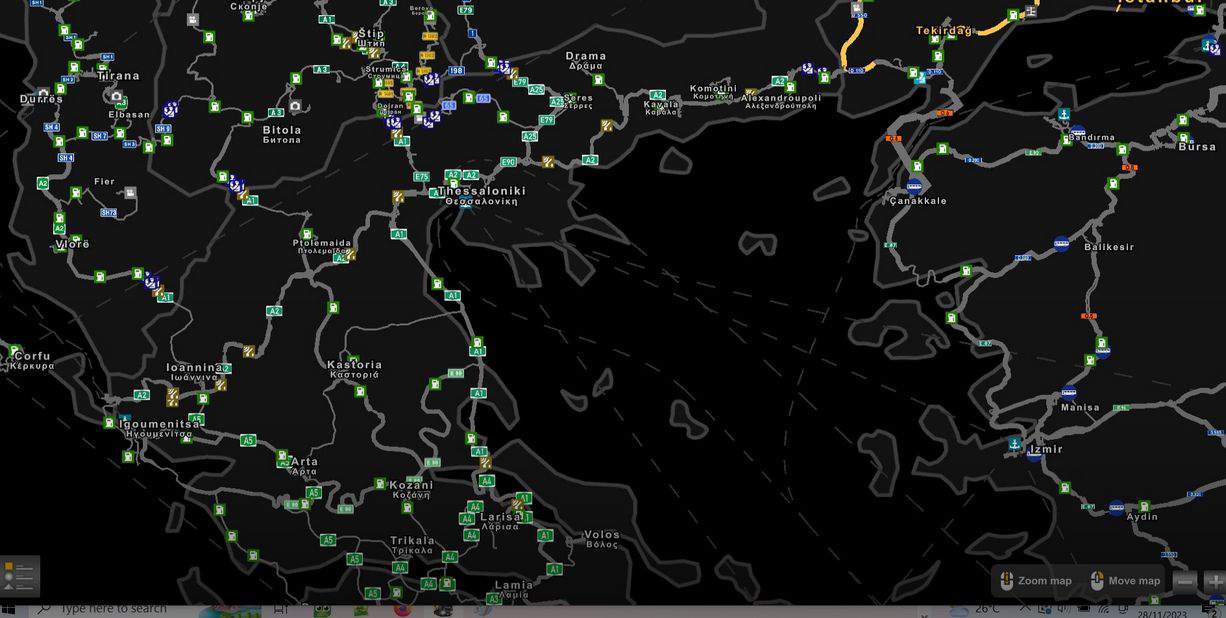Select the bus station icon at Çanakkale

[x=914, y=185]
